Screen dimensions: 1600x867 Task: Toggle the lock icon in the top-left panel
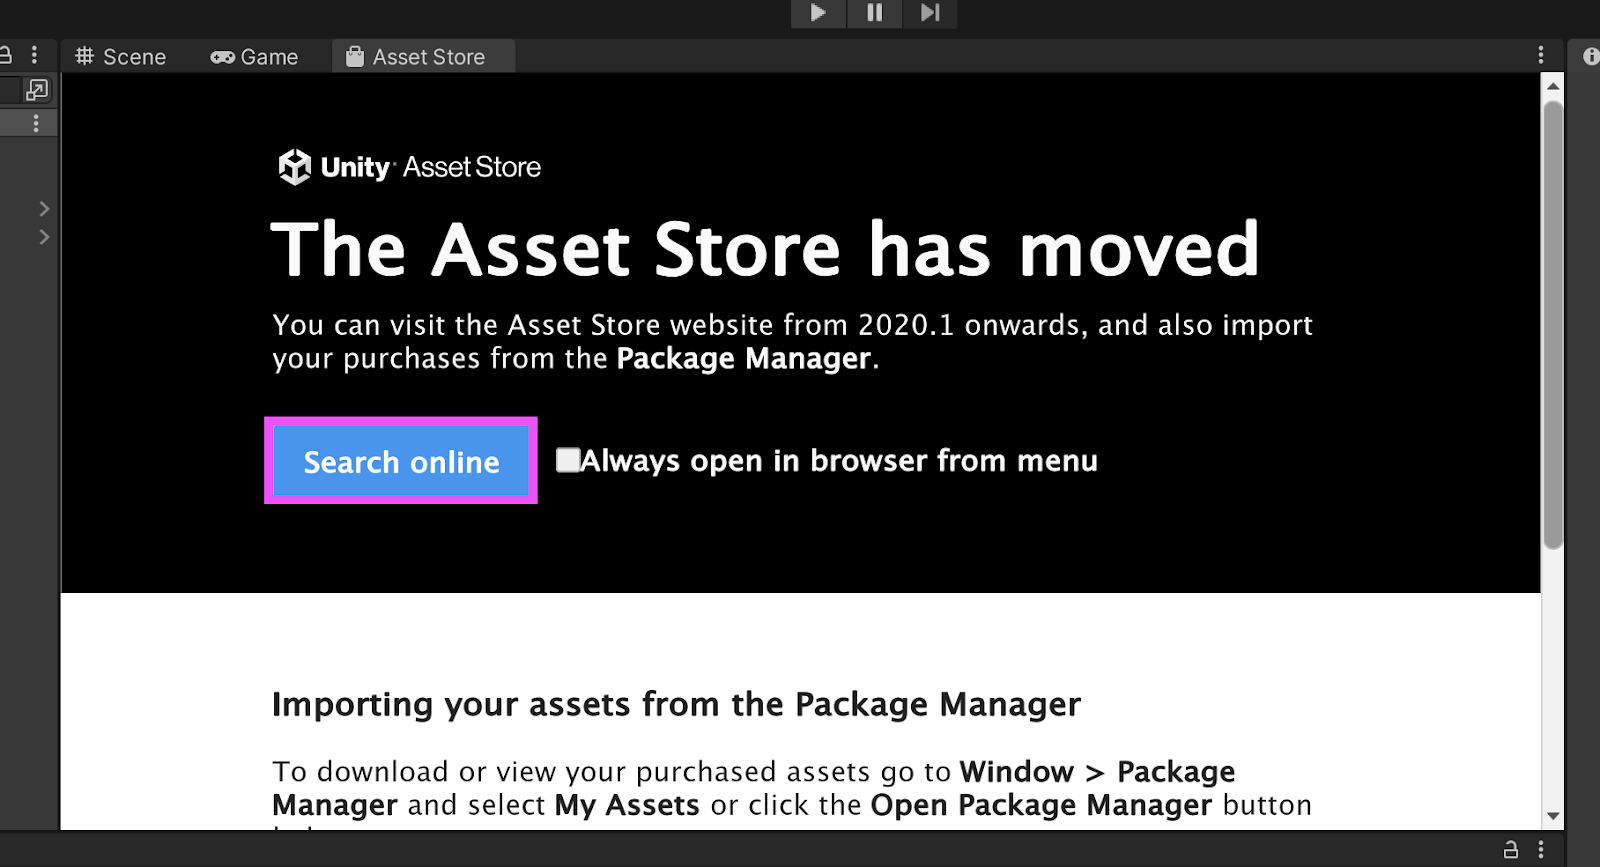5,55
